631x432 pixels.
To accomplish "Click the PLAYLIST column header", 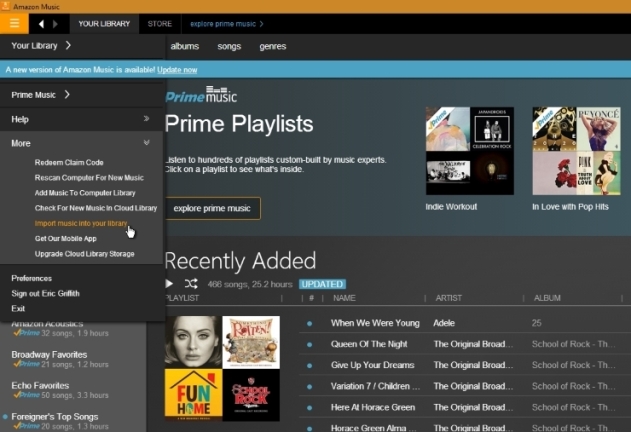I will click(x=182, y=298).
